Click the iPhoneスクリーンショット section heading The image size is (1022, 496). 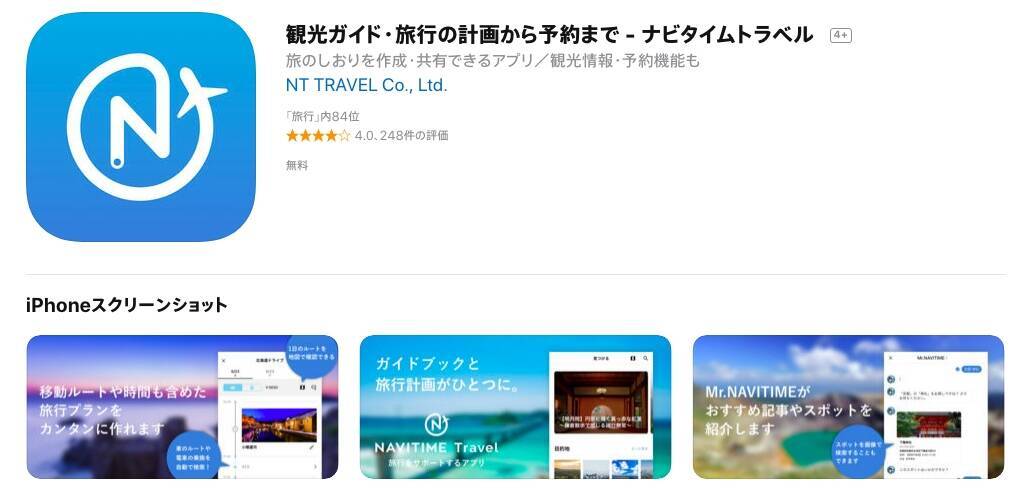click(x=127, y=305)
